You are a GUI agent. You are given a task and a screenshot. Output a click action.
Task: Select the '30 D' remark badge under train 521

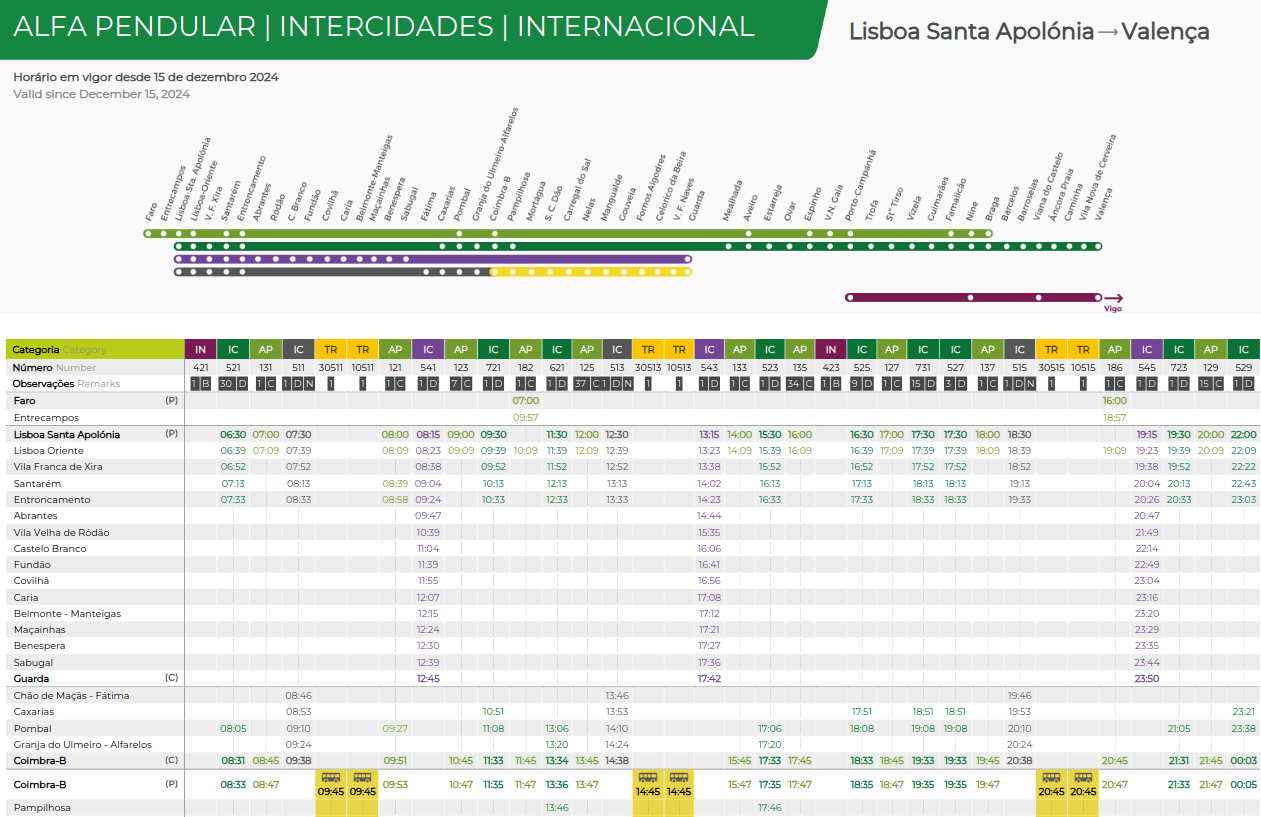click(x=233, y=384)
